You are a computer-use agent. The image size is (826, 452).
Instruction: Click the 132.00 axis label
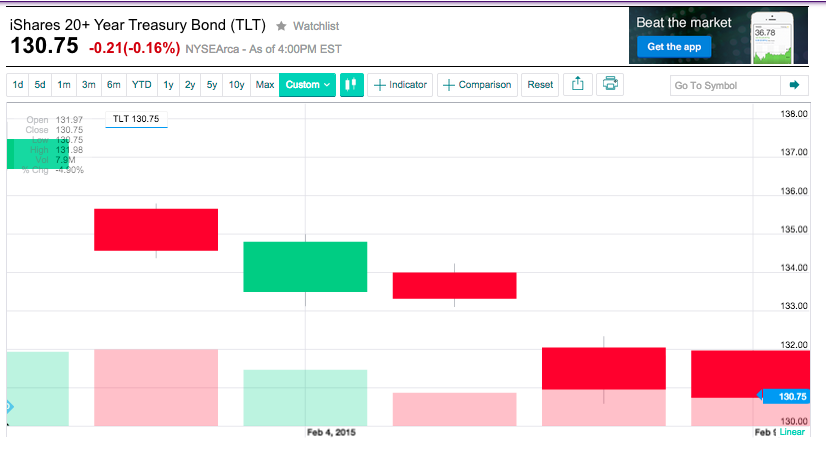click(x=794, y=345)
